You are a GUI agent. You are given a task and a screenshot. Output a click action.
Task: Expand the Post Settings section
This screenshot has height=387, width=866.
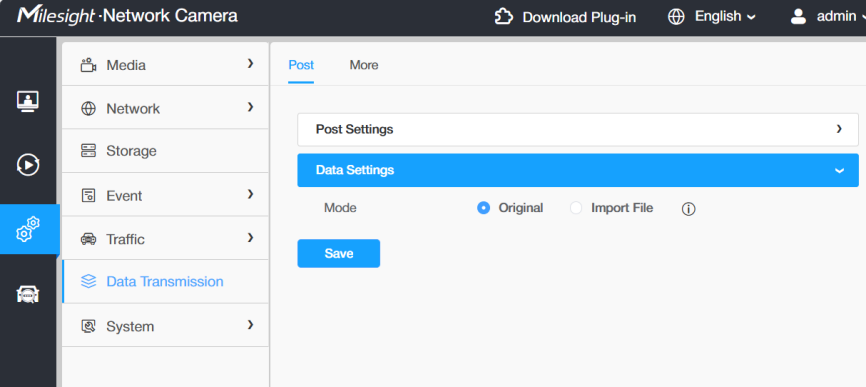(x=578, y=130)
